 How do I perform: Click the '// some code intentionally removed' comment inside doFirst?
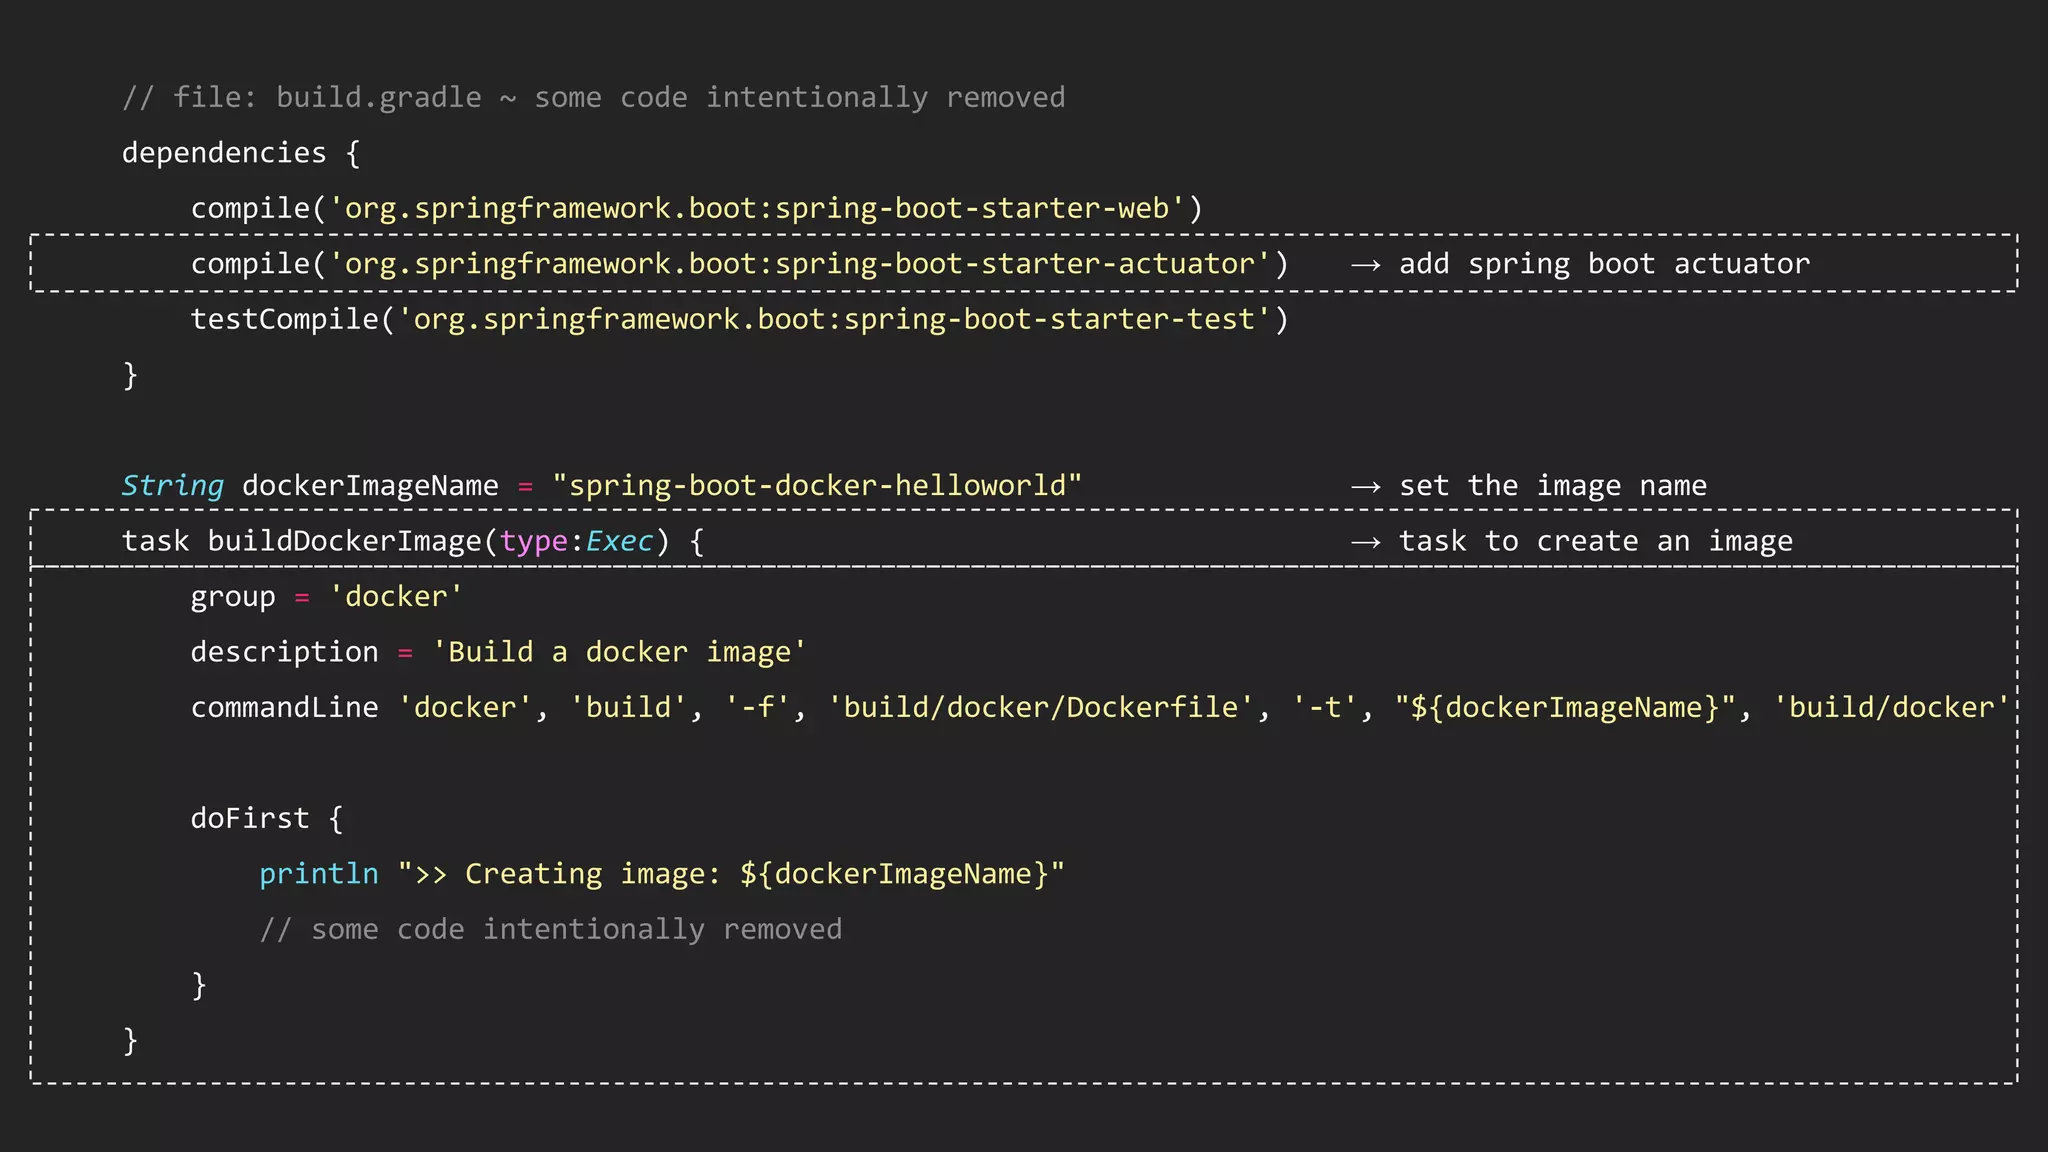[551, 929]
